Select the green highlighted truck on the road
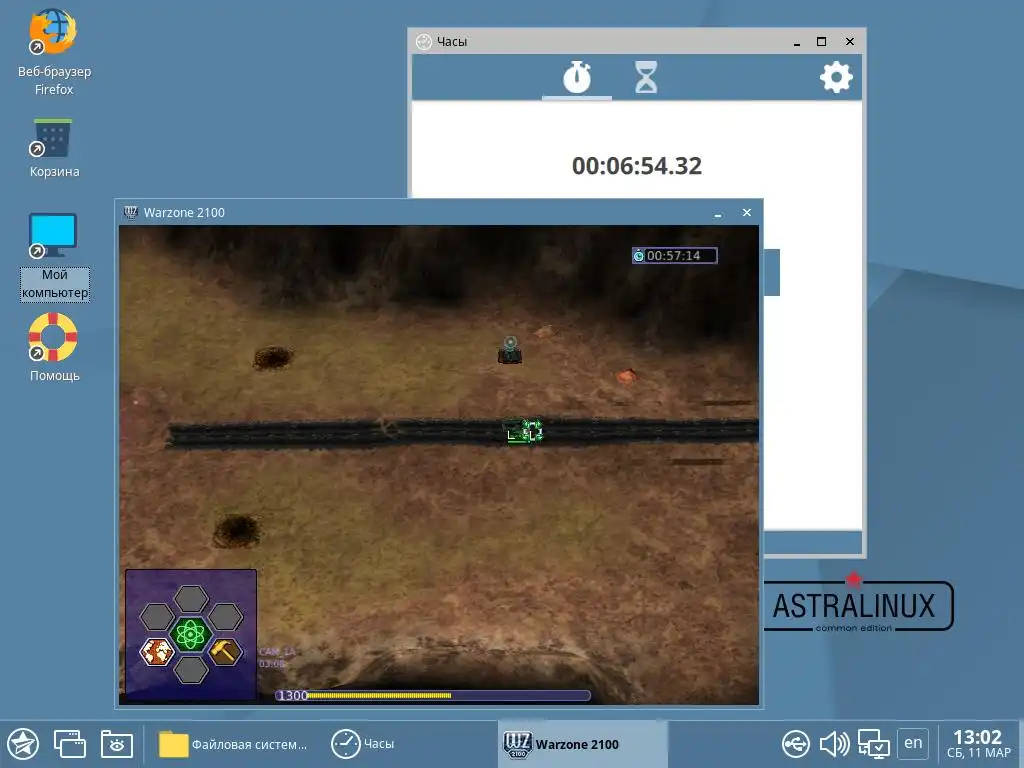This screenshot has width=1024, height=768. pyautogui.click(x=523, y=432)
